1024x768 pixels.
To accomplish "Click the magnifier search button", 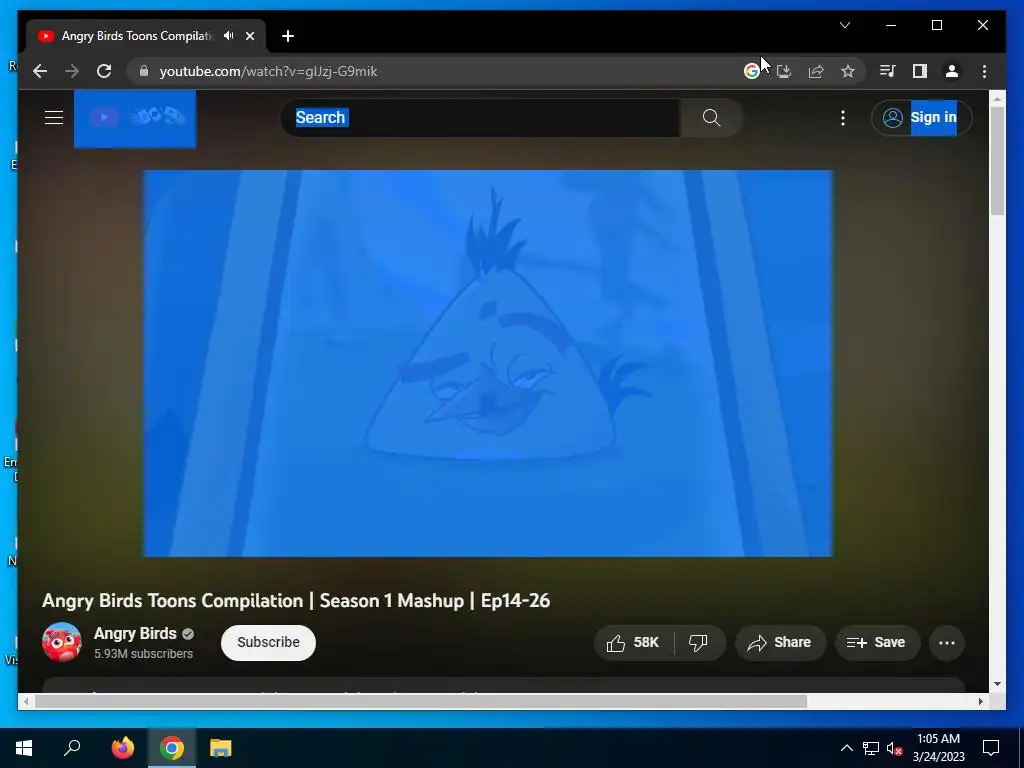I will pyautogui.click(x=711, y=118).
